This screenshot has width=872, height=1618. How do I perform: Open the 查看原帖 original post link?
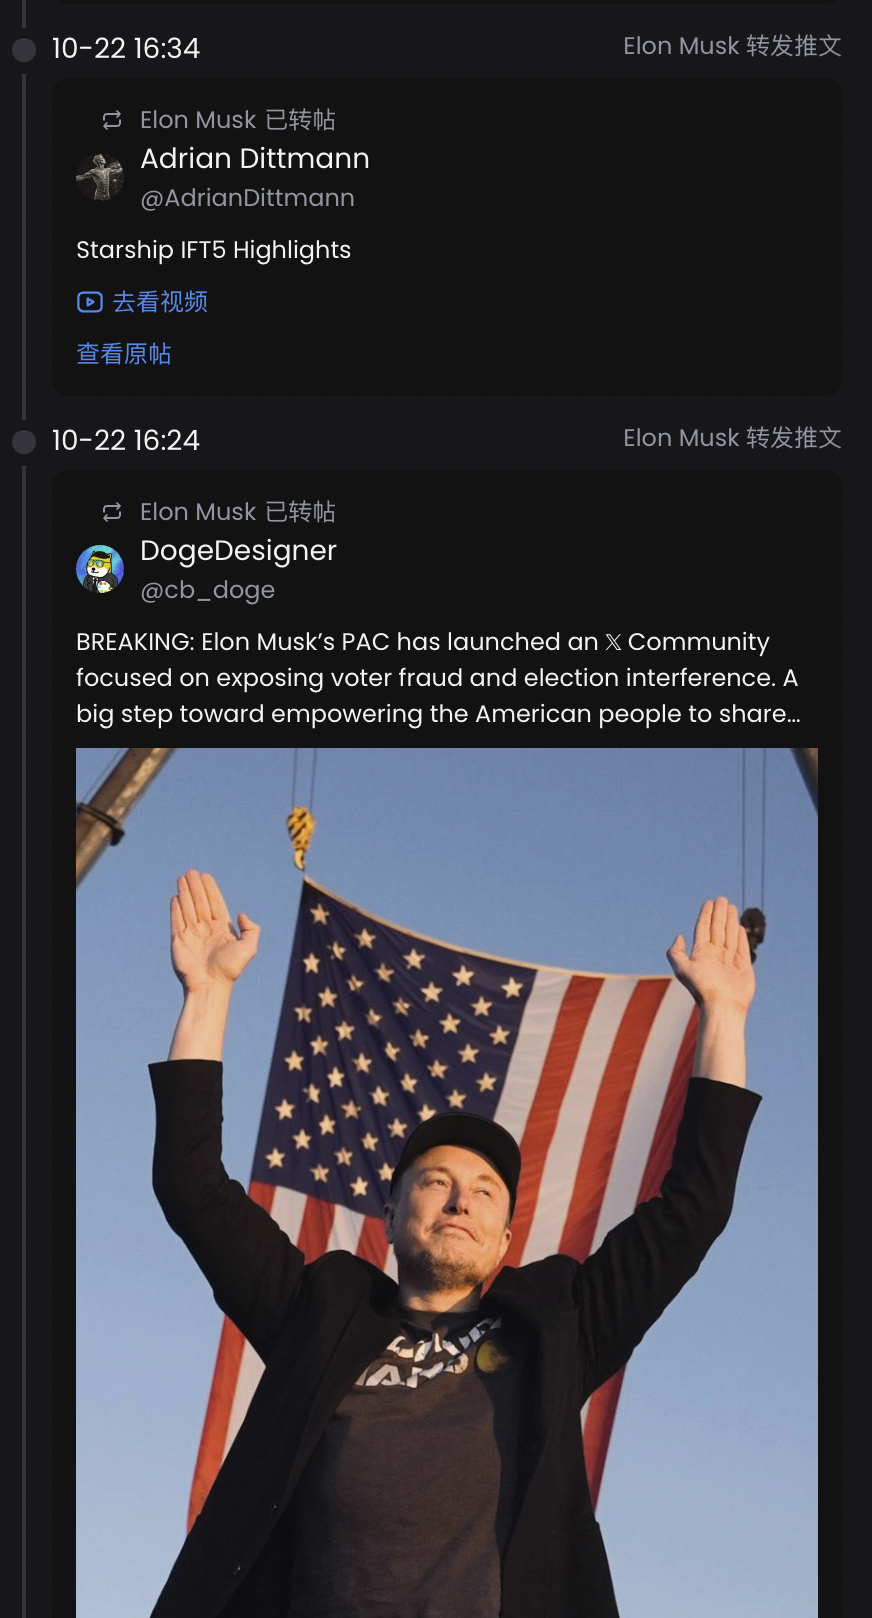(124, 354)
